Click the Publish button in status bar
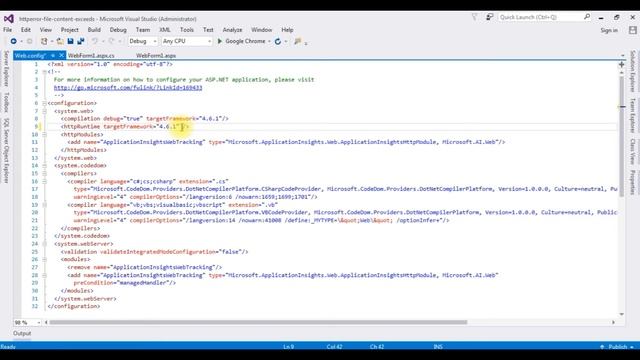640x360 pixels. click(x=618, y=347)
